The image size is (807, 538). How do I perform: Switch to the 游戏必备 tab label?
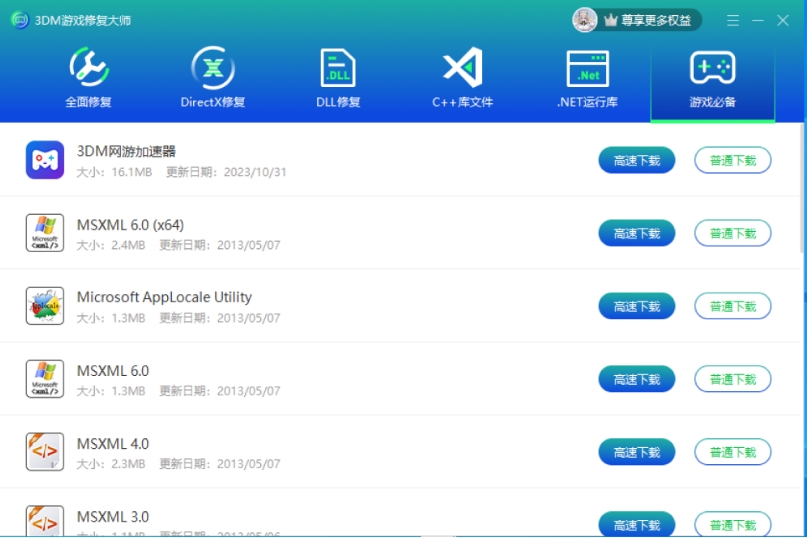(x=712, y=102)
